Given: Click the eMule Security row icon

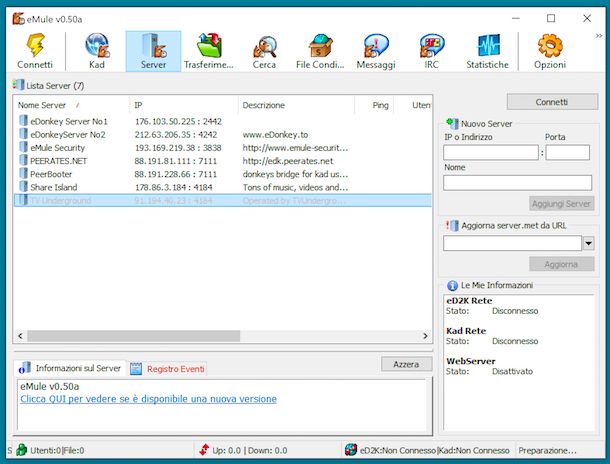Looking at the screenshot, I should (x=23, y=147).
